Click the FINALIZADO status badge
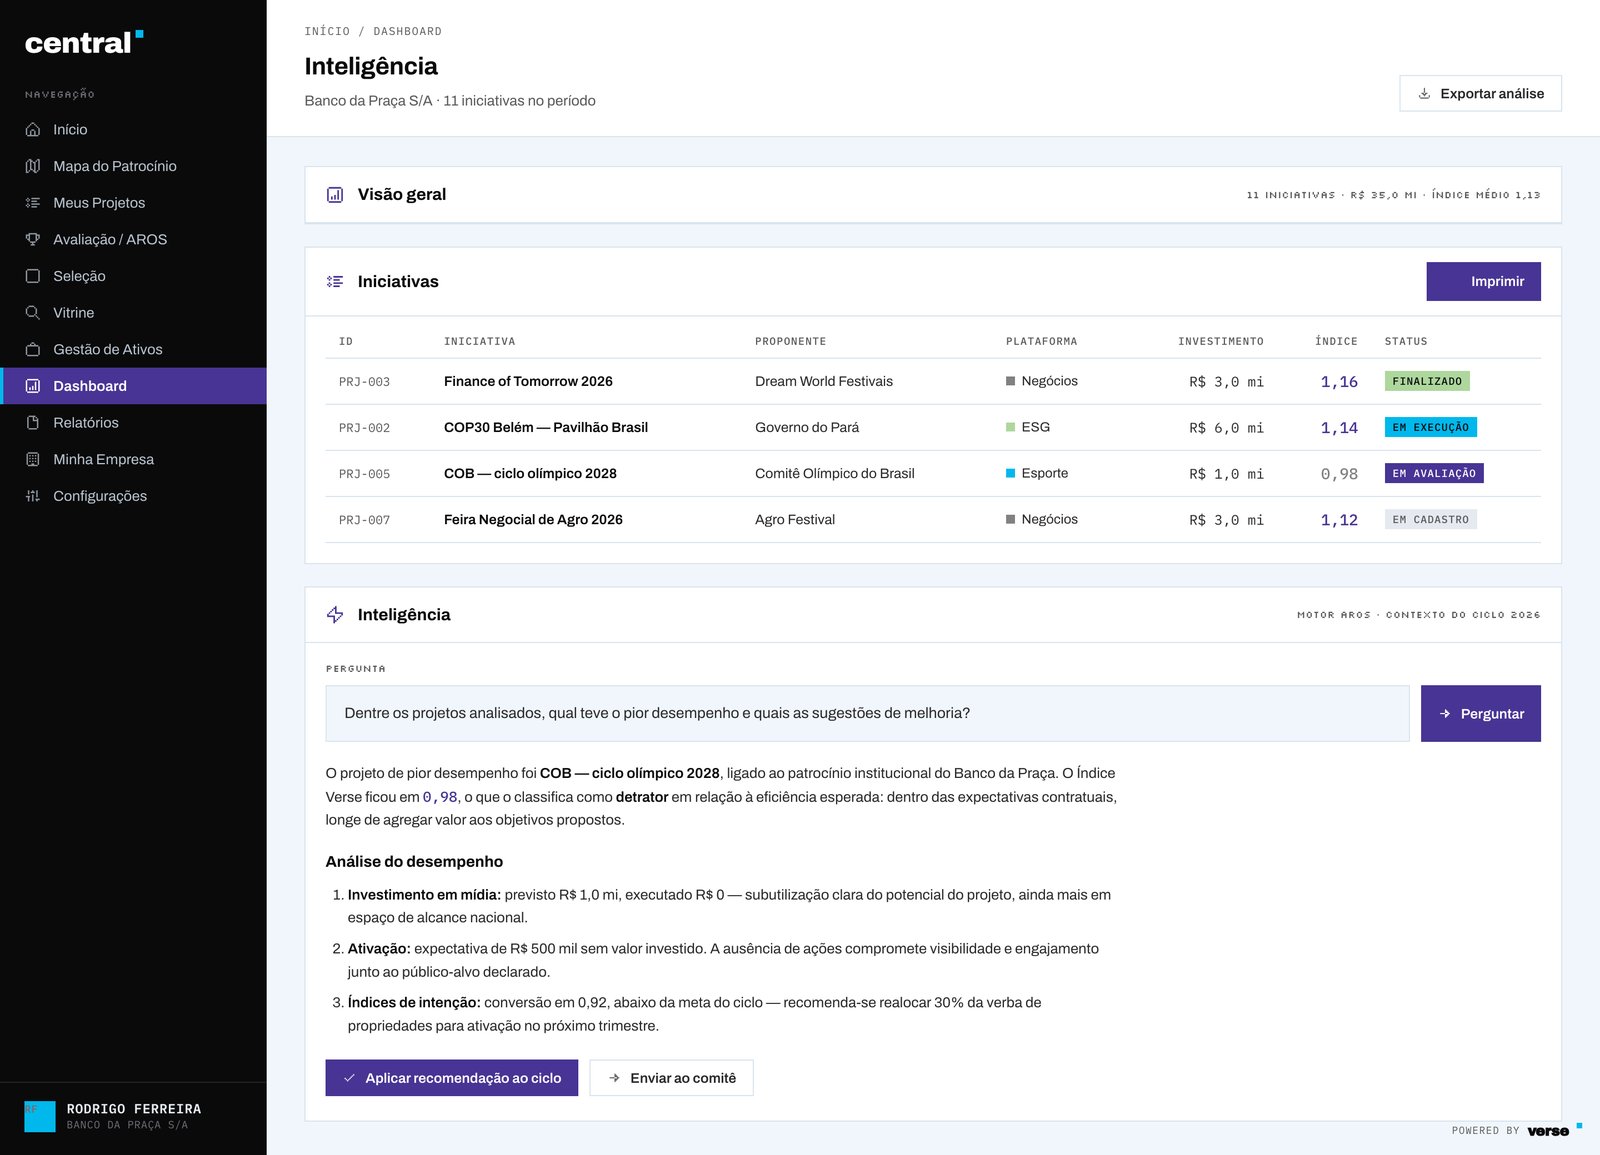 pyautogui.click(x=1427, y=382)
